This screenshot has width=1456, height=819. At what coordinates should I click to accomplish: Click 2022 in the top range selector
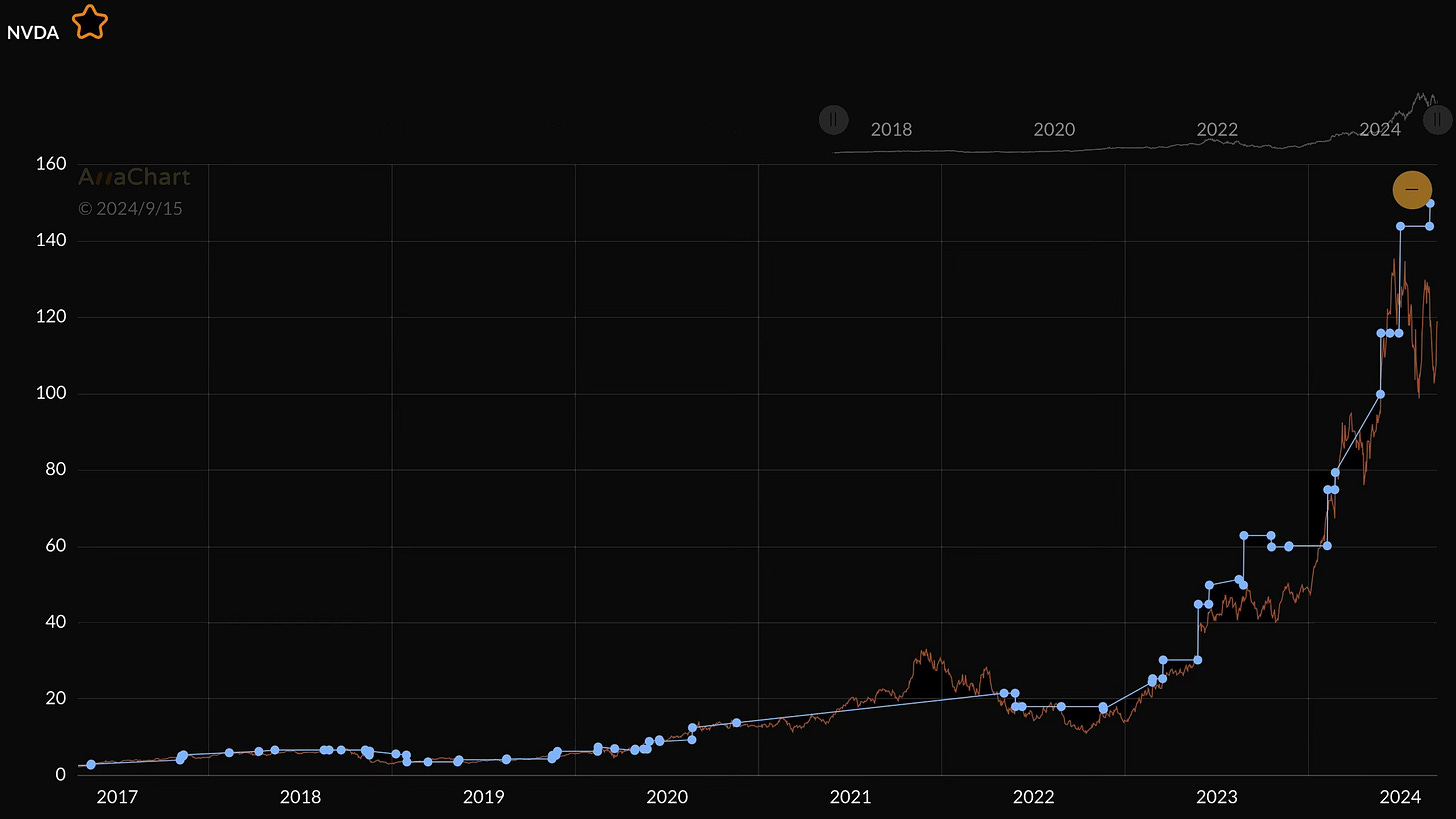coord(1217,130)
